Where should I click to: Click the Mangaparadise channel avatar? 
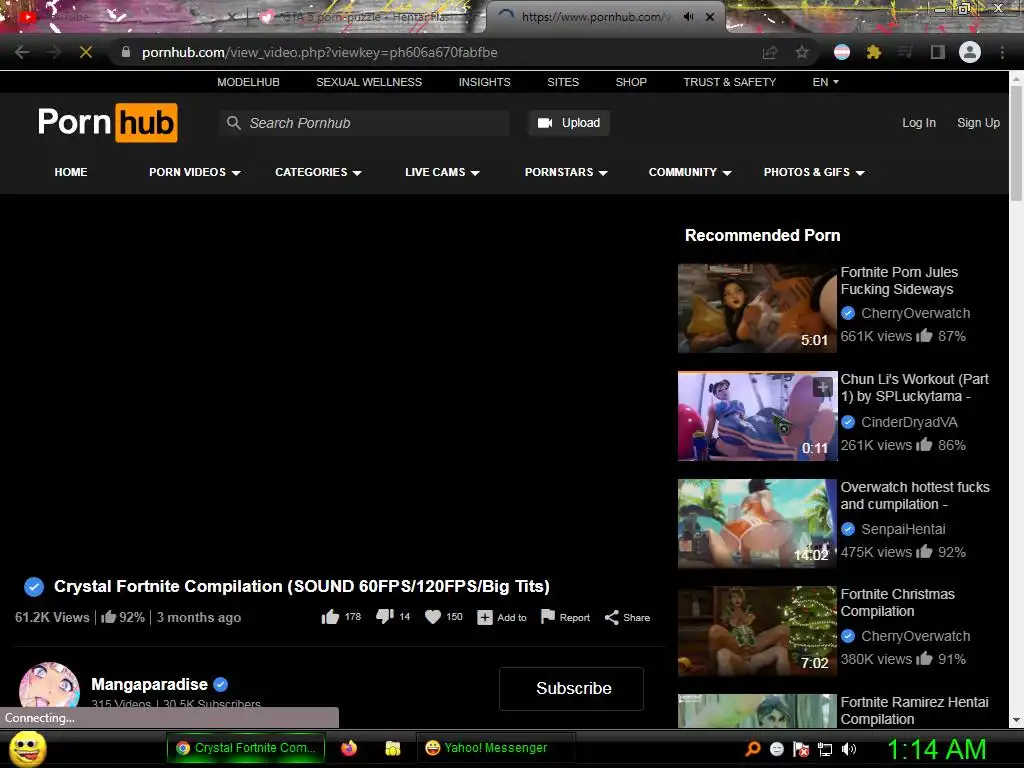49,686
